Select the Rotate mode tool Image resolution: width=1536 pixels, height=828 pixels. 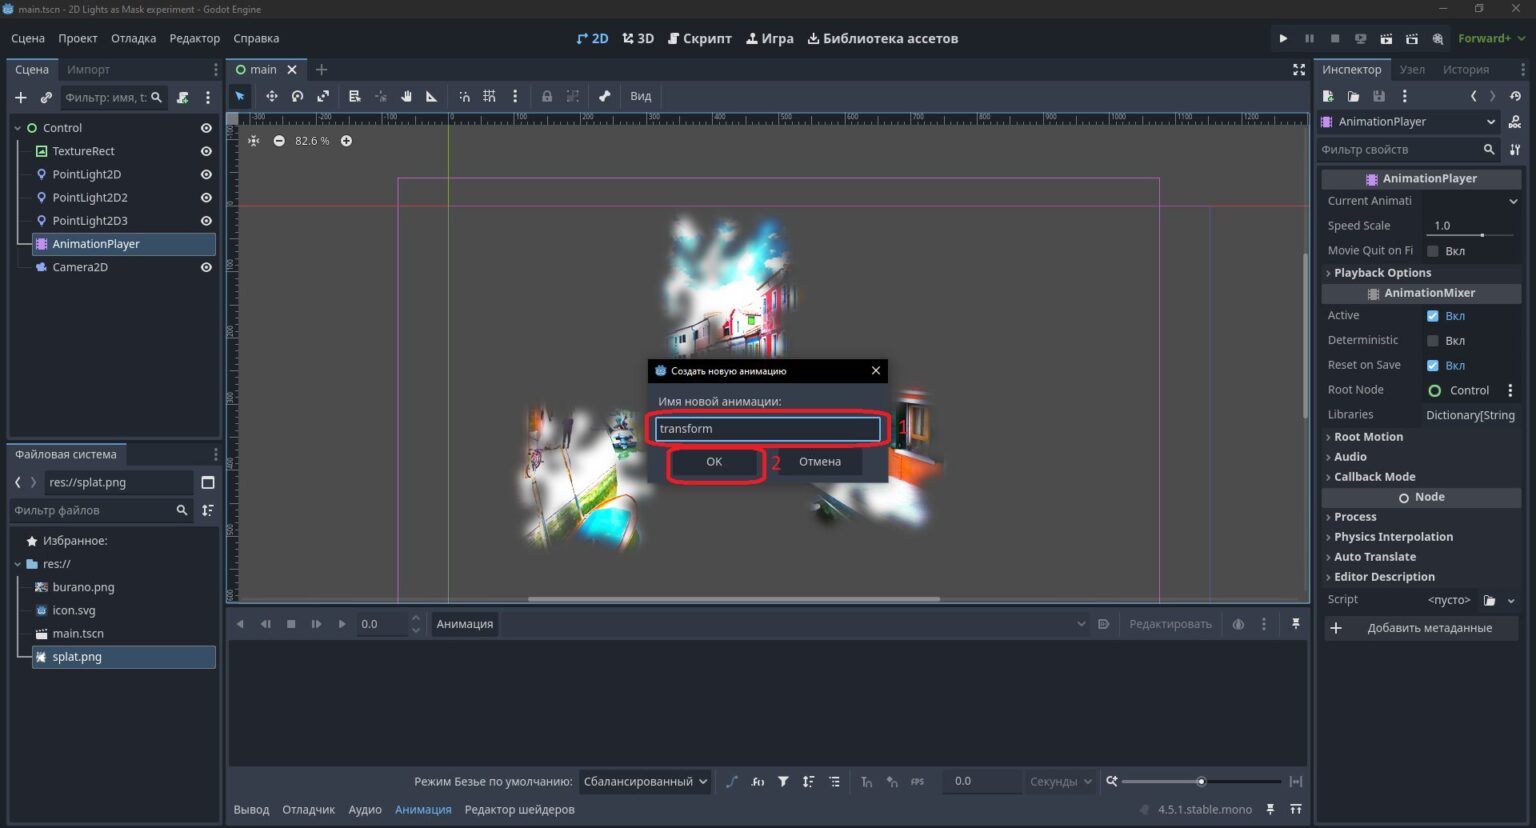(x=297, y=96)
